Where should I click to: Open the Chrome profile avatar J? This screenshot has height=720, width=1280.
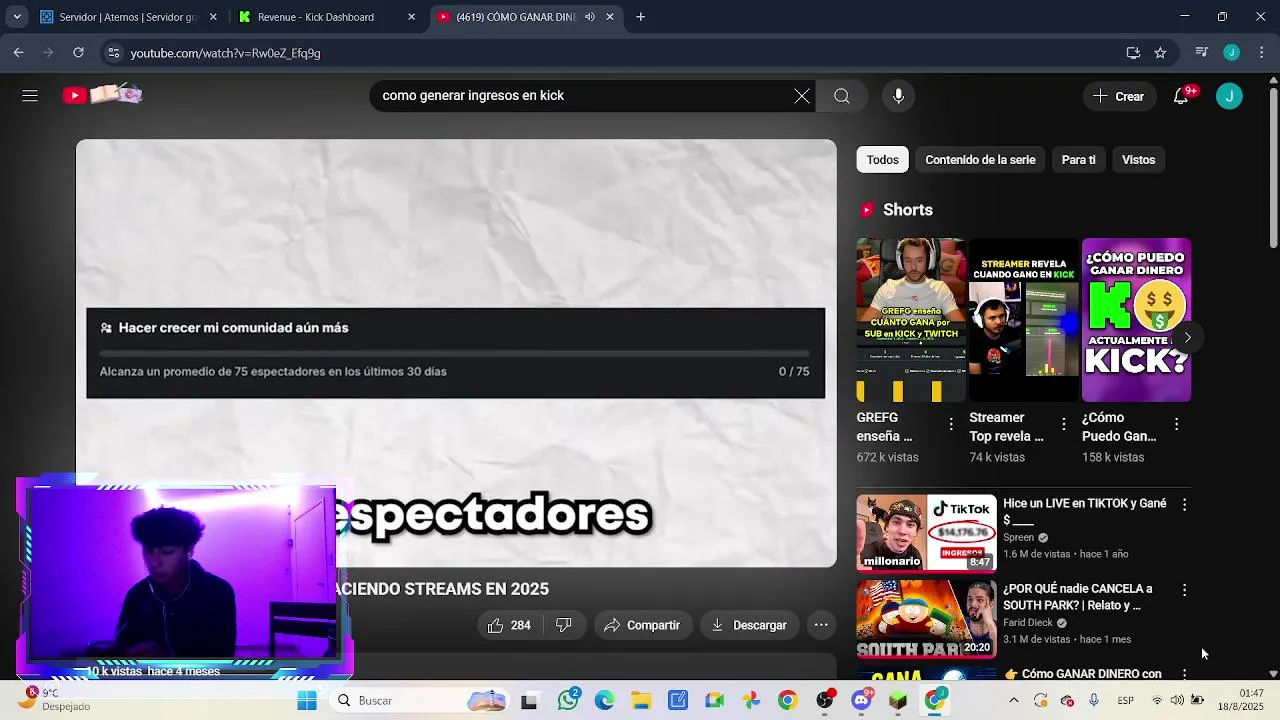(1231, 53)
